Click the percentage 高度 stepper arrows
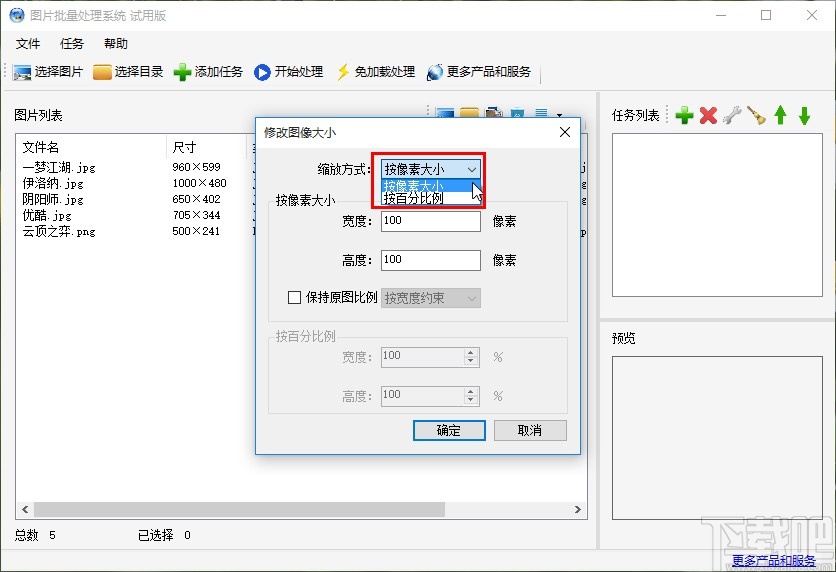This screenshot has width=836, height=572. pyautogui.click(x=471, y=396)
